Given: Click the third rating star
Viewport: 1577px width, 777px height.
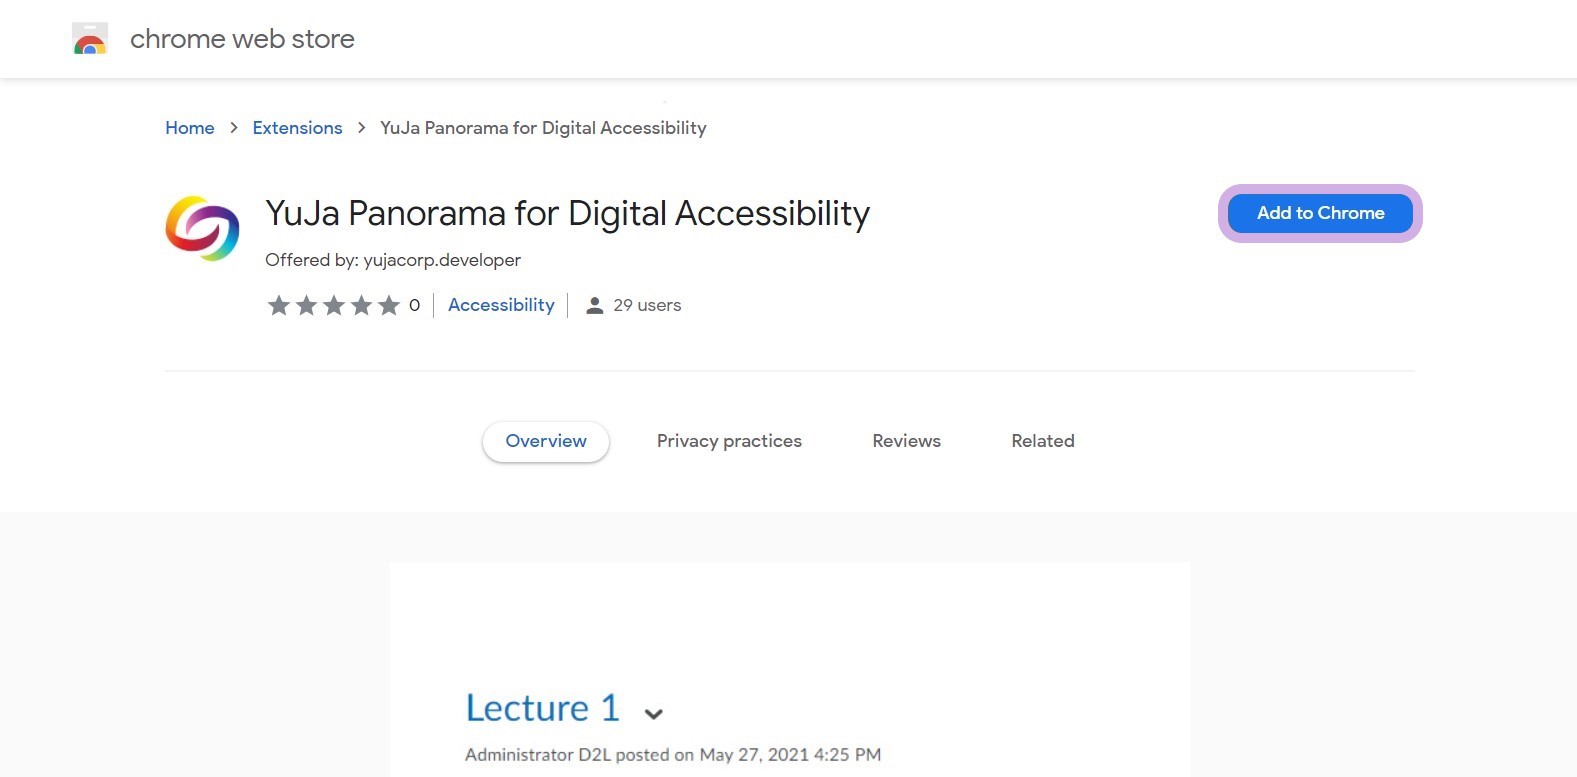Looking at the screenshot, I should pyautogui.click(x=333, y=305).
